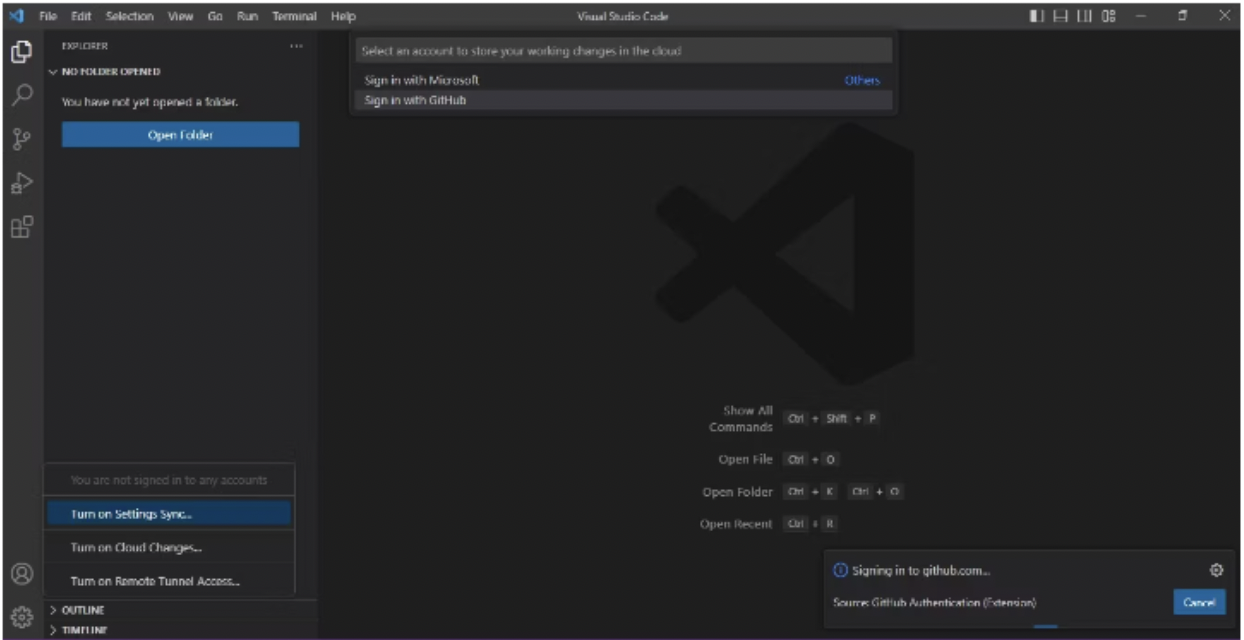The image size is (1244, 640).
Task: Click the Others link in account picker
Action: tap(862, 80)
